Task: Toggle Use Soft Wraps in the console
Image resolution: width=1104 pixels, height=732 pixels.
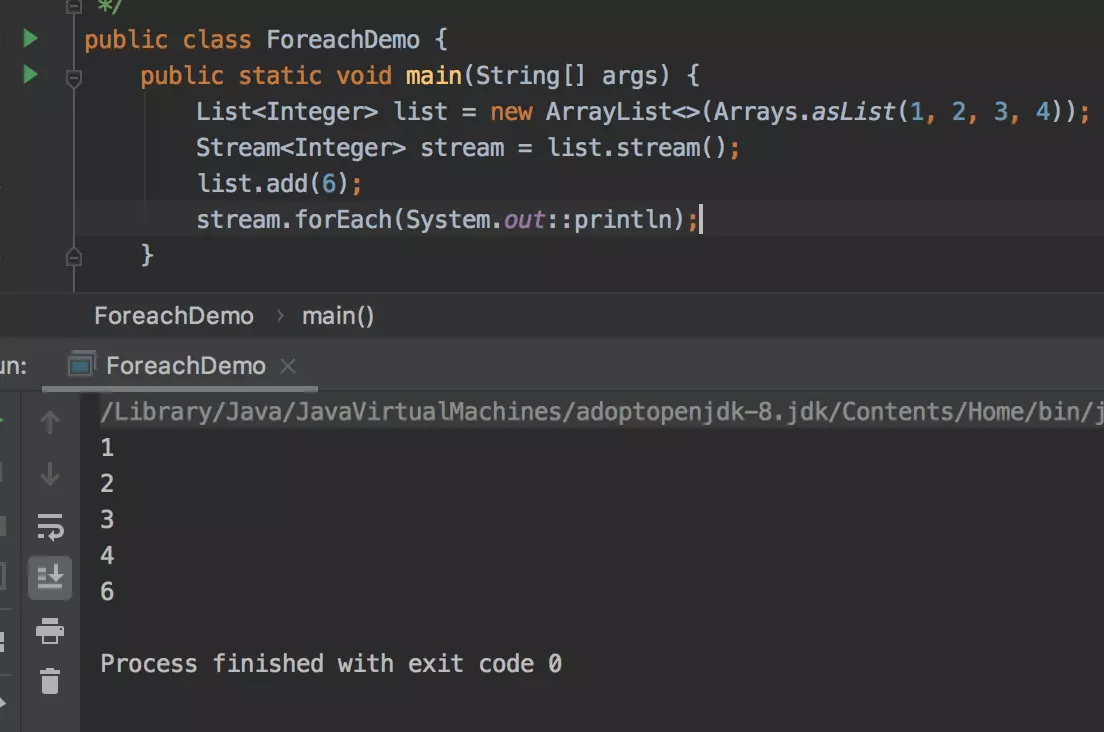Action: [49, 528]
